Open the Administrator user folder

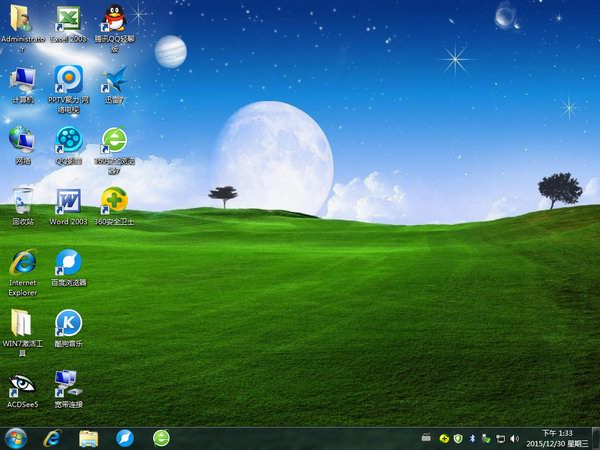22,19
